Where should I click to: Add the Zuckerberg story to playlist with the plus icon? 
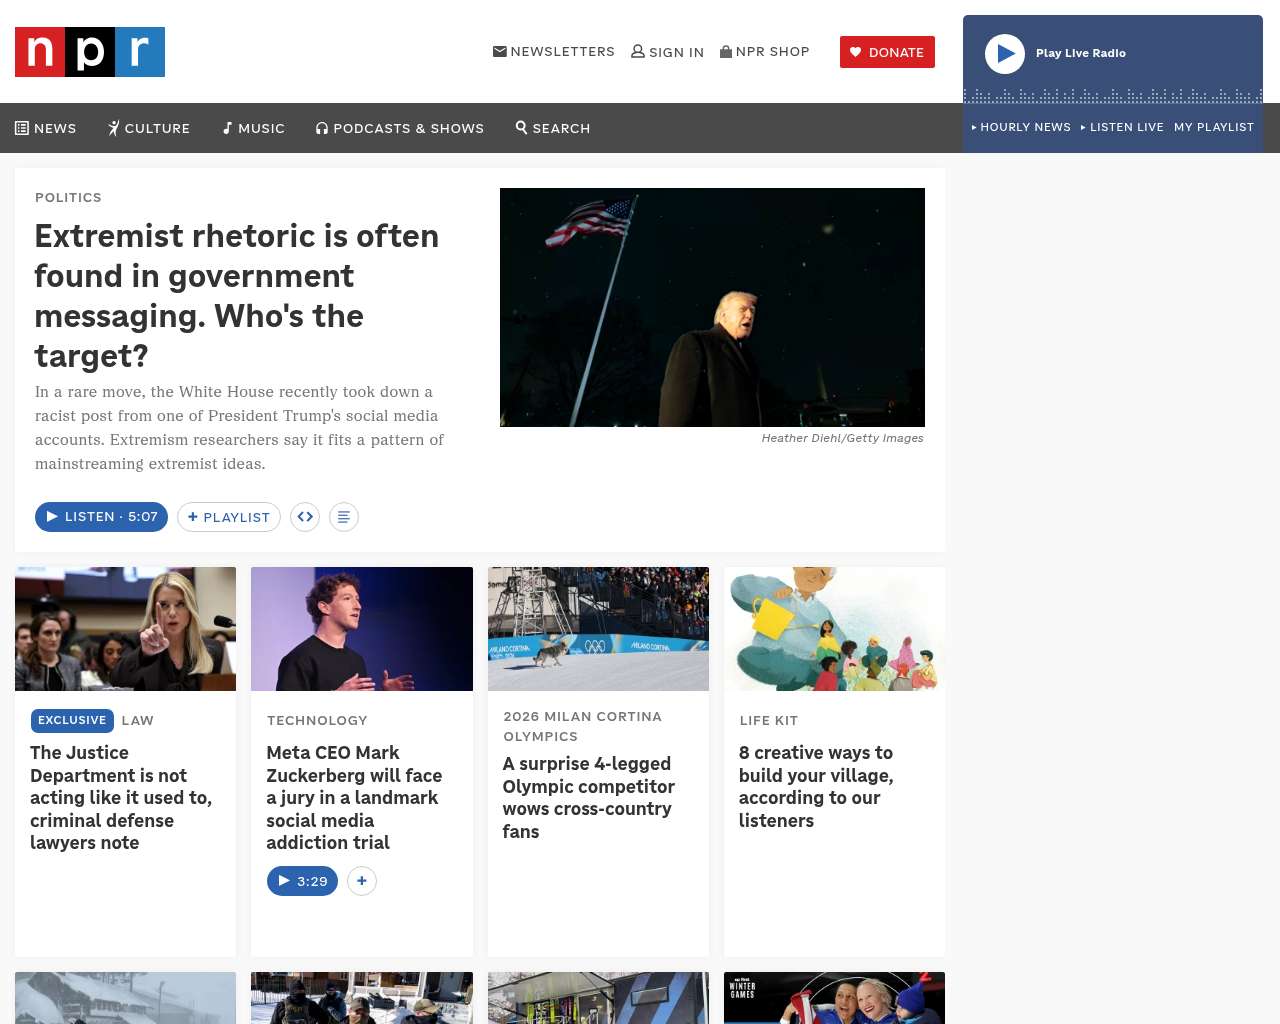362,881
